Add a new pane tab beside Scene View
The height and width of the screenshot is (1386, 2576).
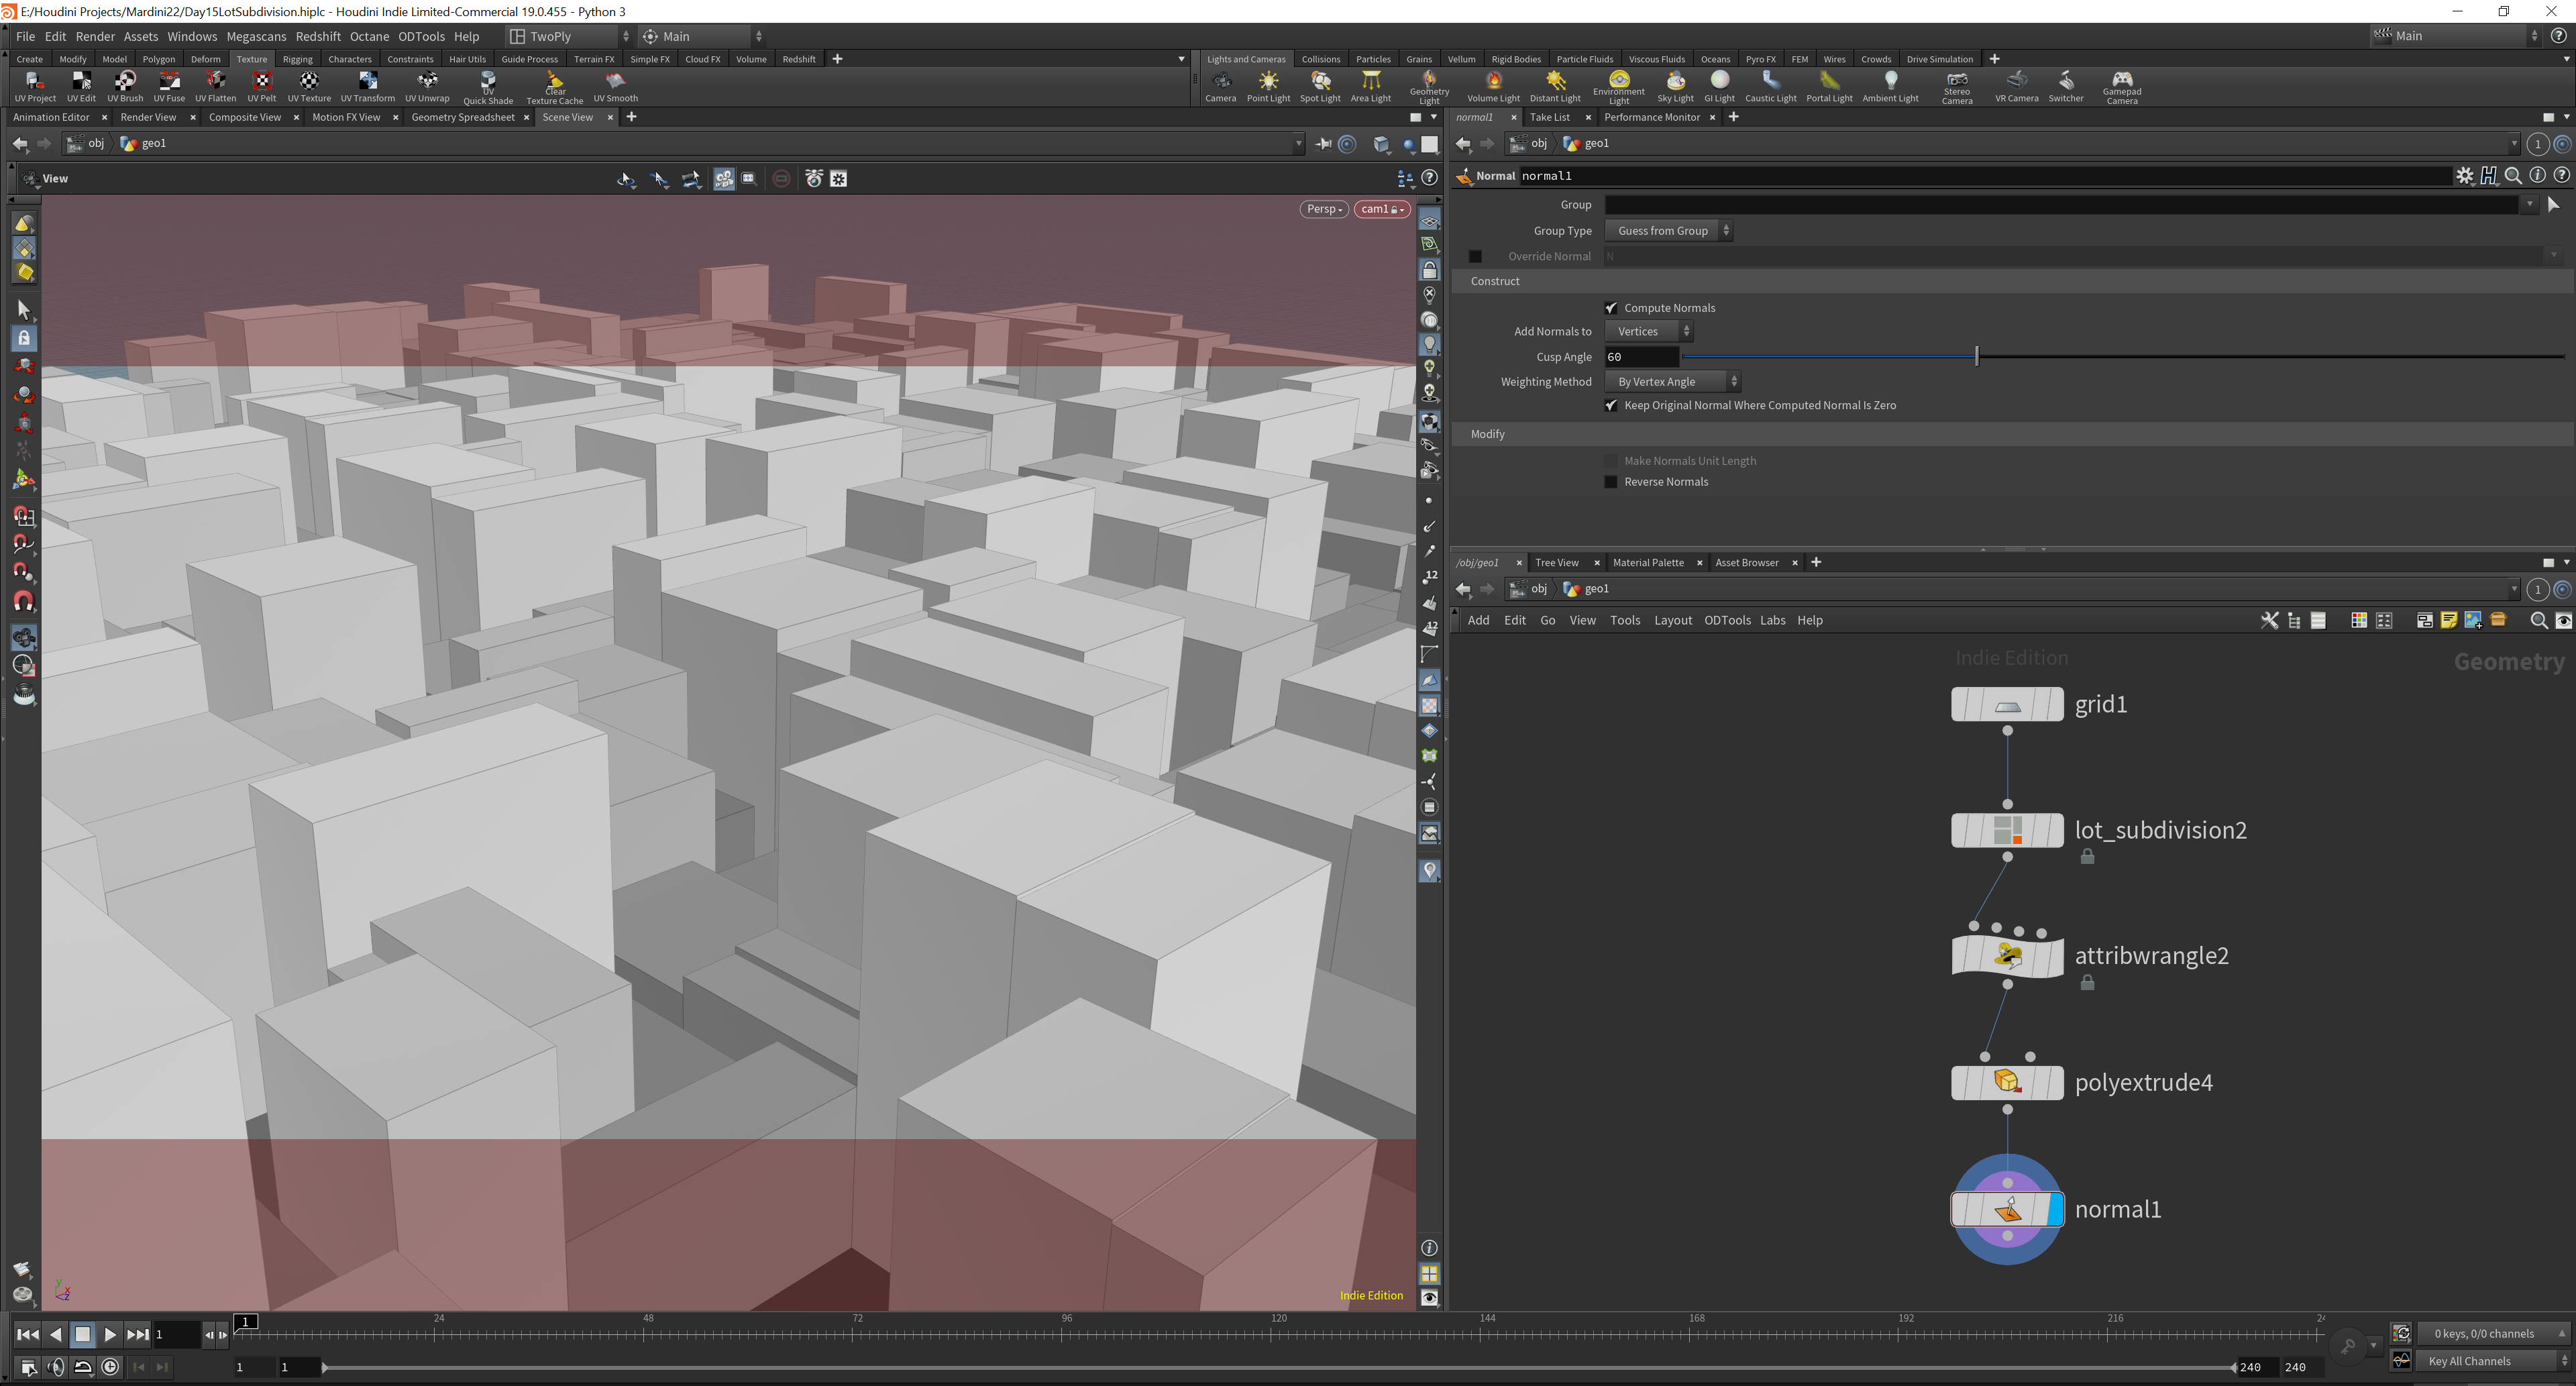(631, 118)
